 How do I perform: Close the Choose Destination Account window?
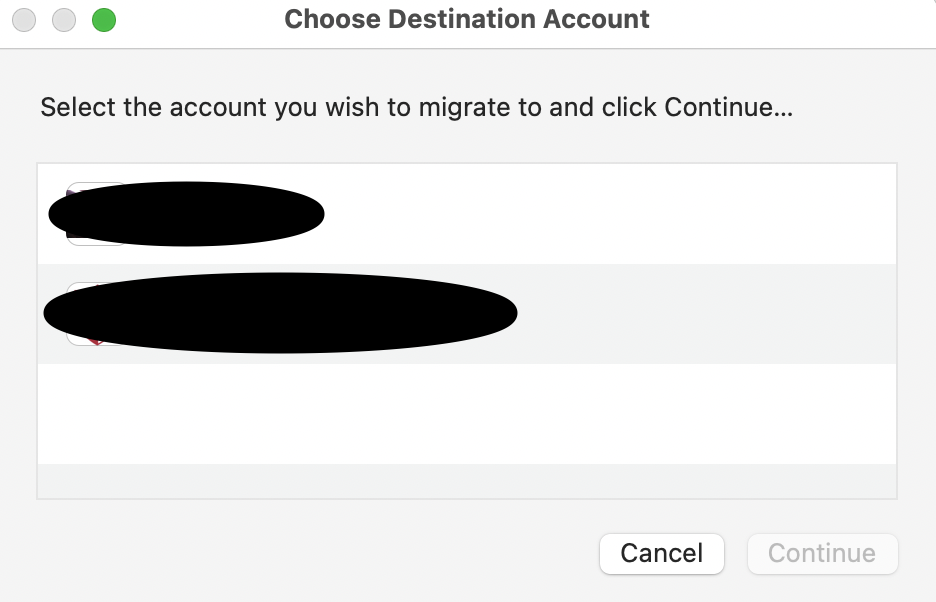pyautogui.click(x=24, y=20)
